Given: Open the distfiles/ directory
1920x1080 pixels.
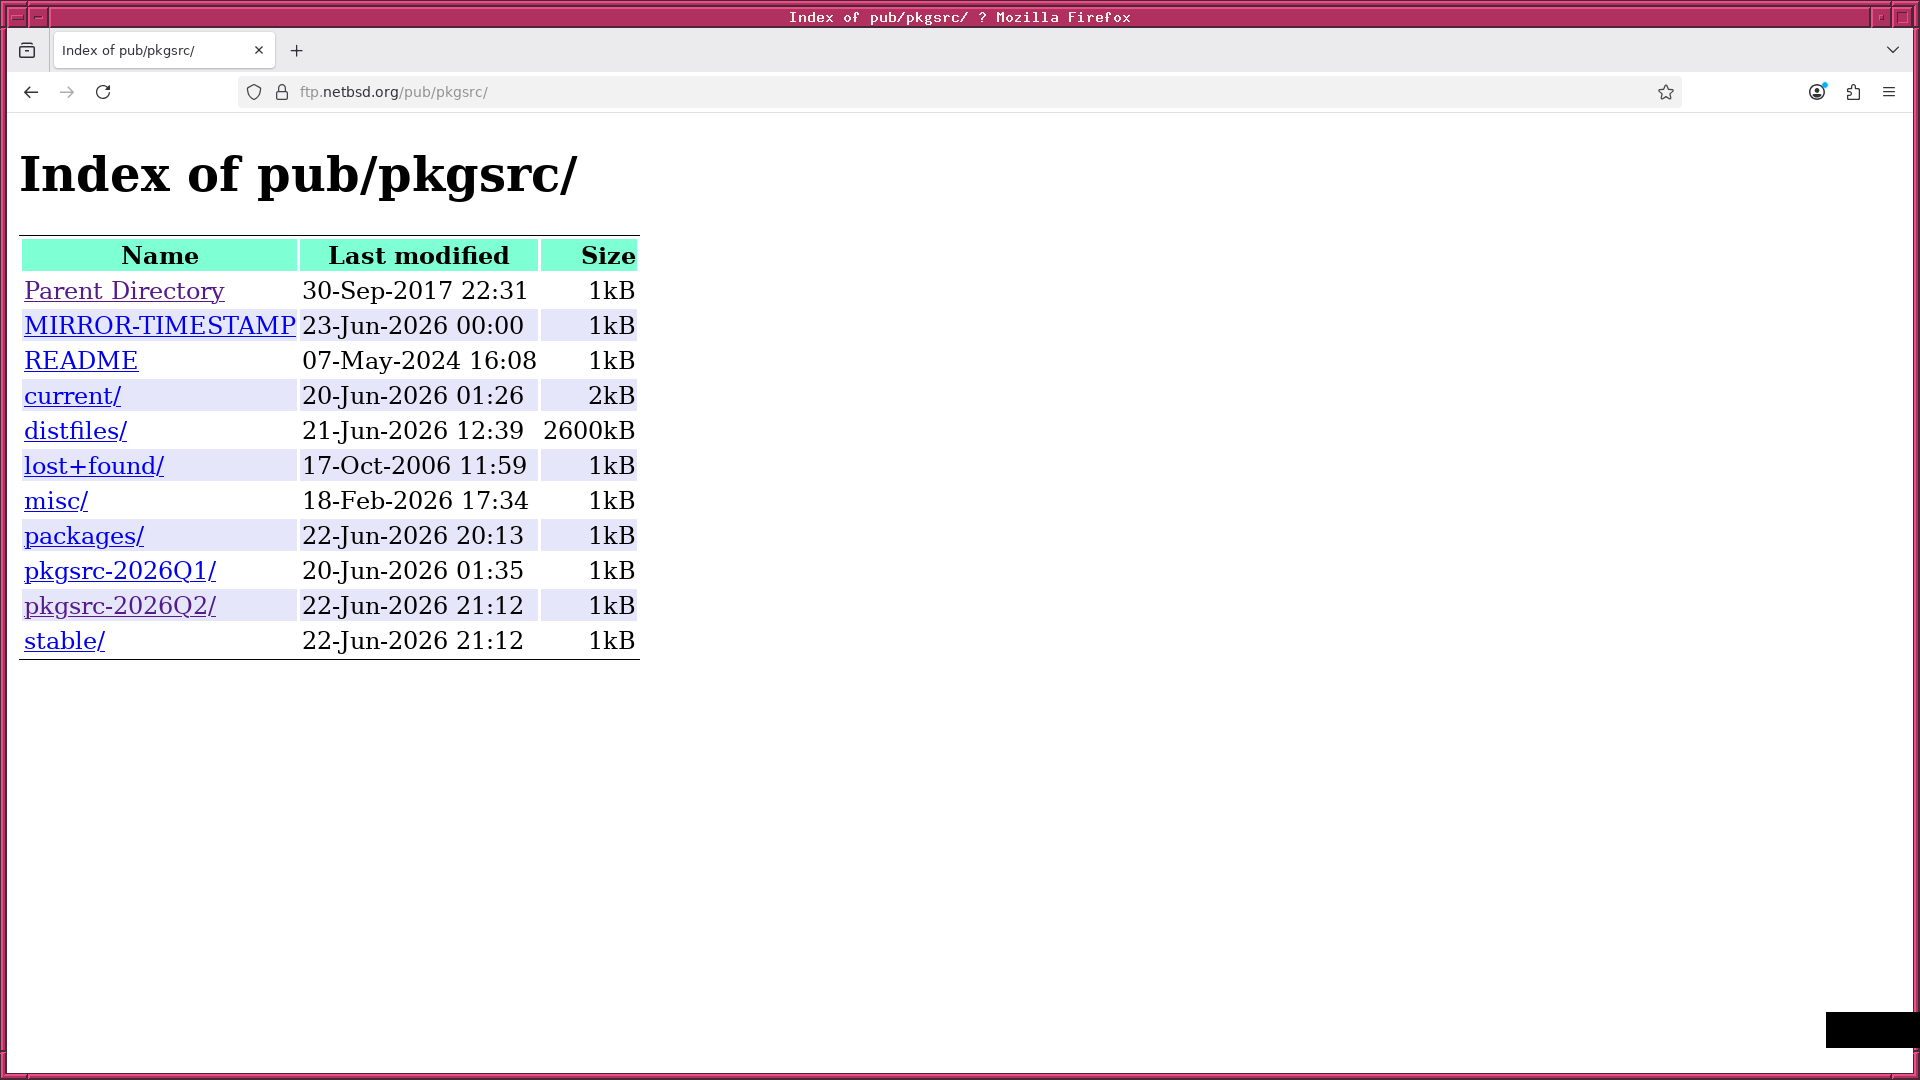Looking at the screenshot, I should 75,431.
